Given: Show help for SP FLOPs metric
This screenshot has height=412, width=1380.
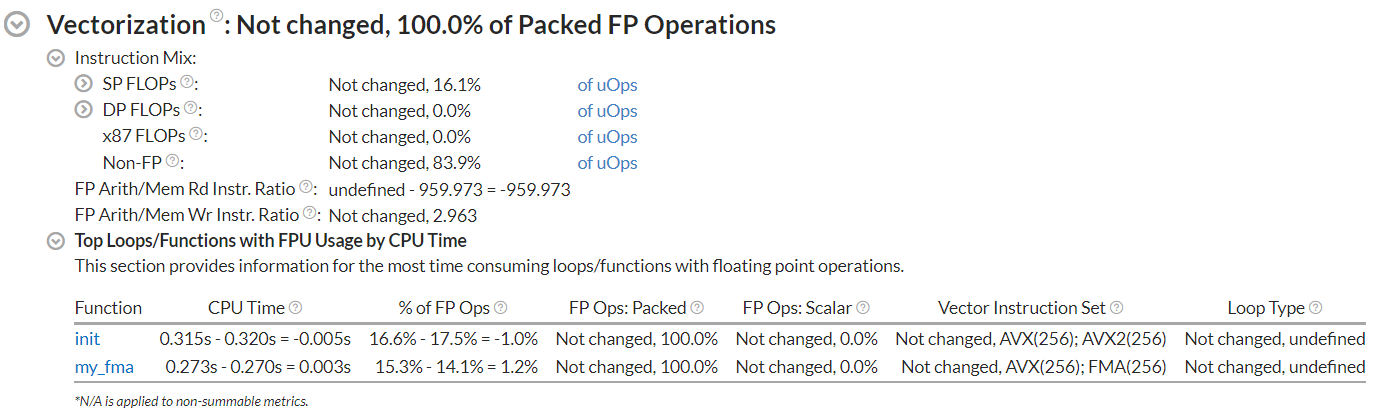Looking at the screenshot, I should click(186, 83).
